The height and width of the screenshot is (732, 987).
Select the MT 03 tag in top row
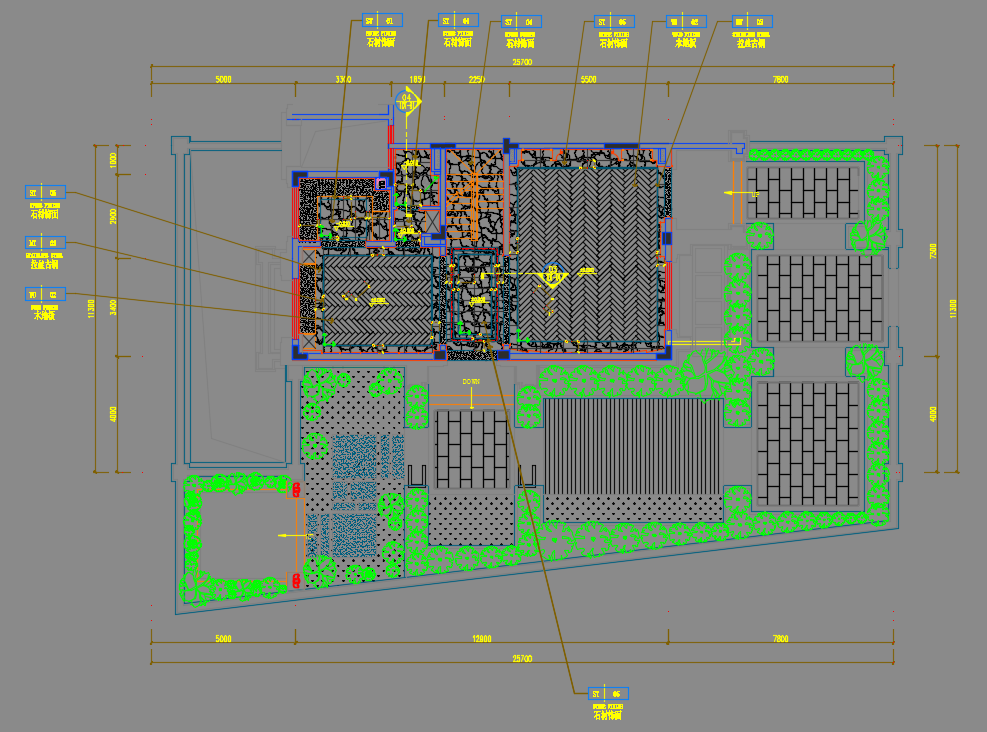[x=752, y=20]
